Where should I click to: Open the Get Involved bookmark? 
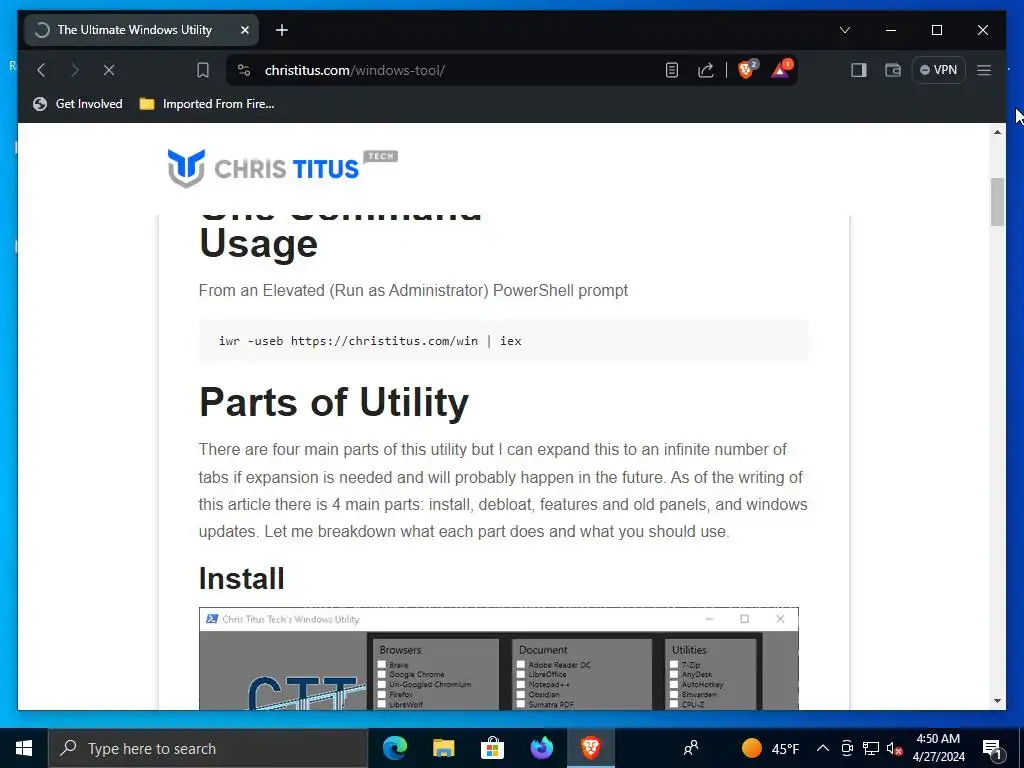(78, 104)
